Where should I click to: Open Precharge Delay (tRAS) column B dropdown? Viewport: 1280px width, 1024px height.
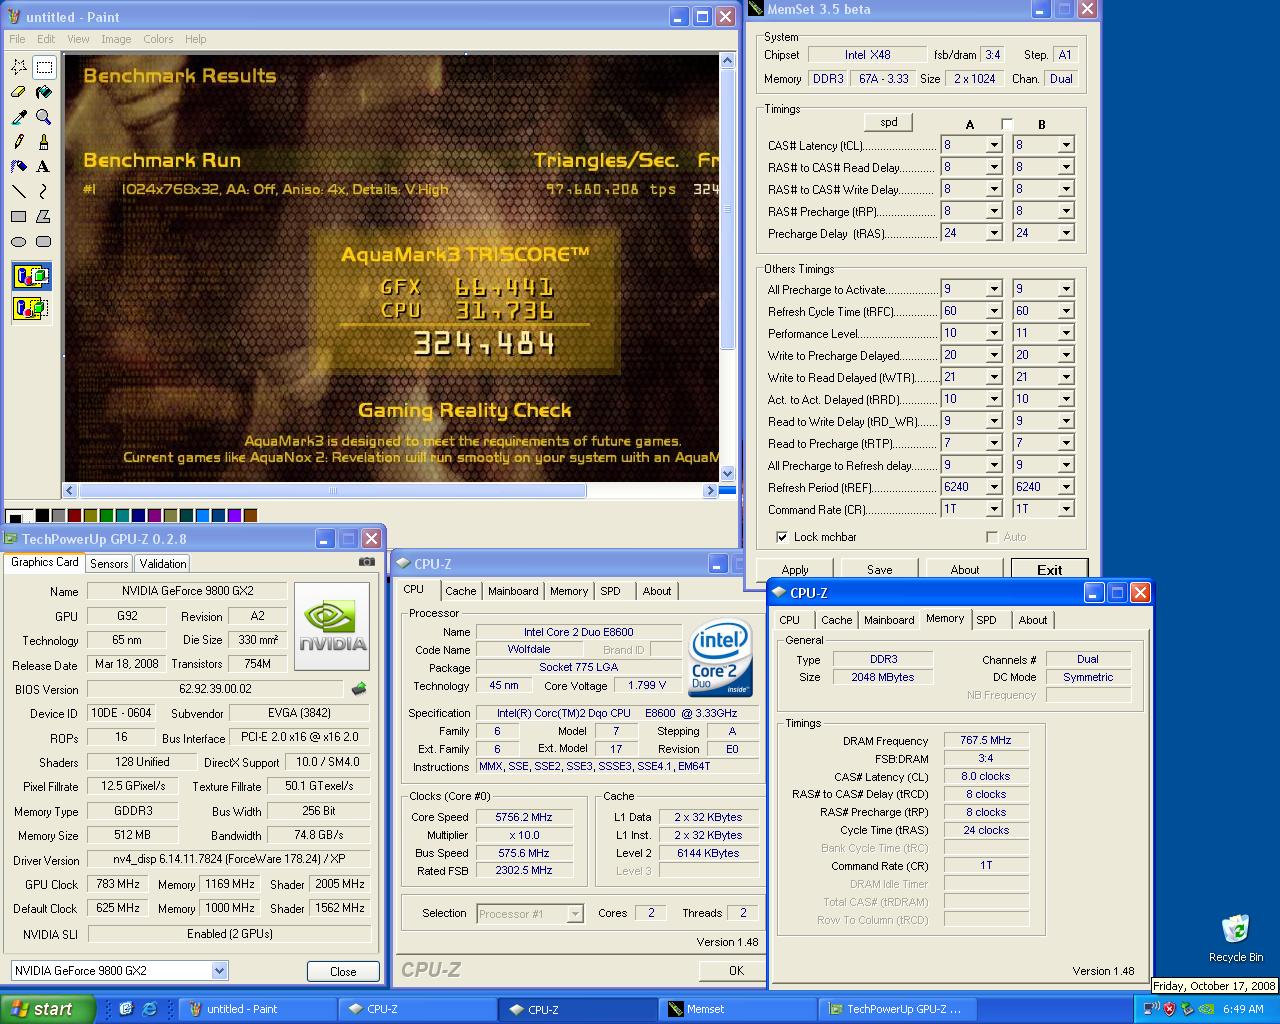(x=1066, y=233)
